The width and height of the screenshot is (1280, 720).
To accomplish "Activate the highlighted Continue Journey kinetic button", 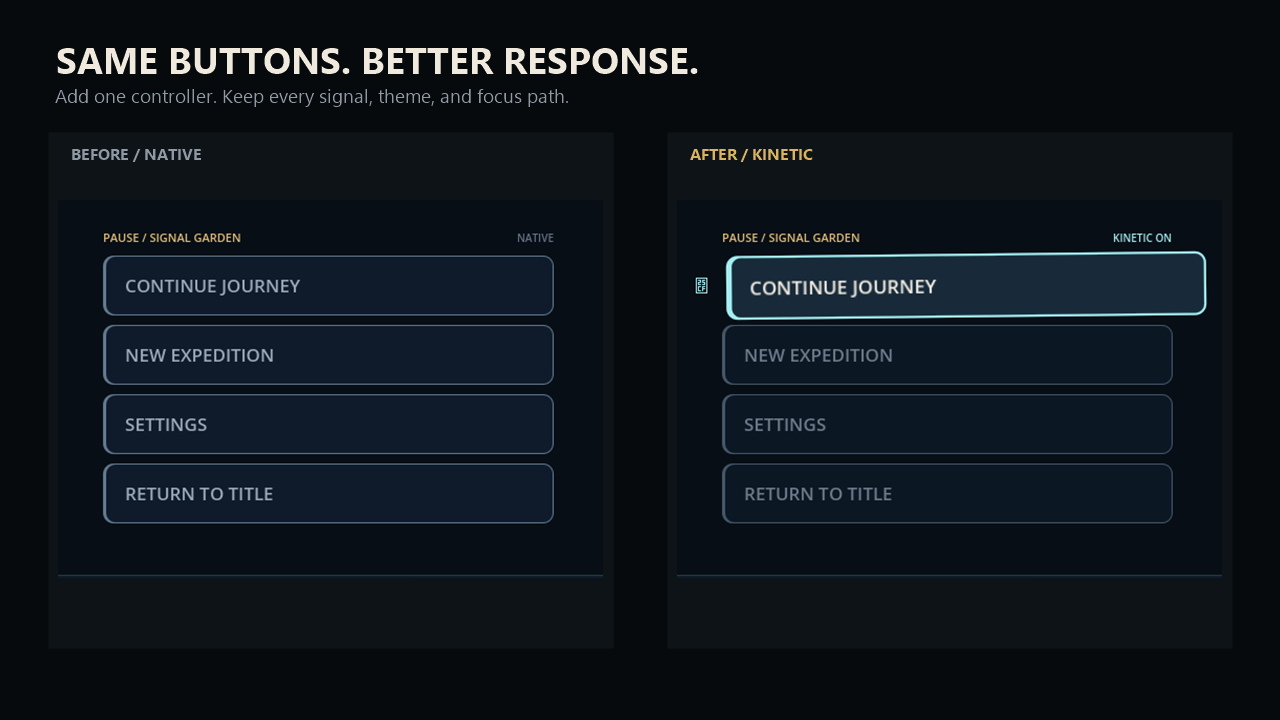I will (x=966, y=286).
